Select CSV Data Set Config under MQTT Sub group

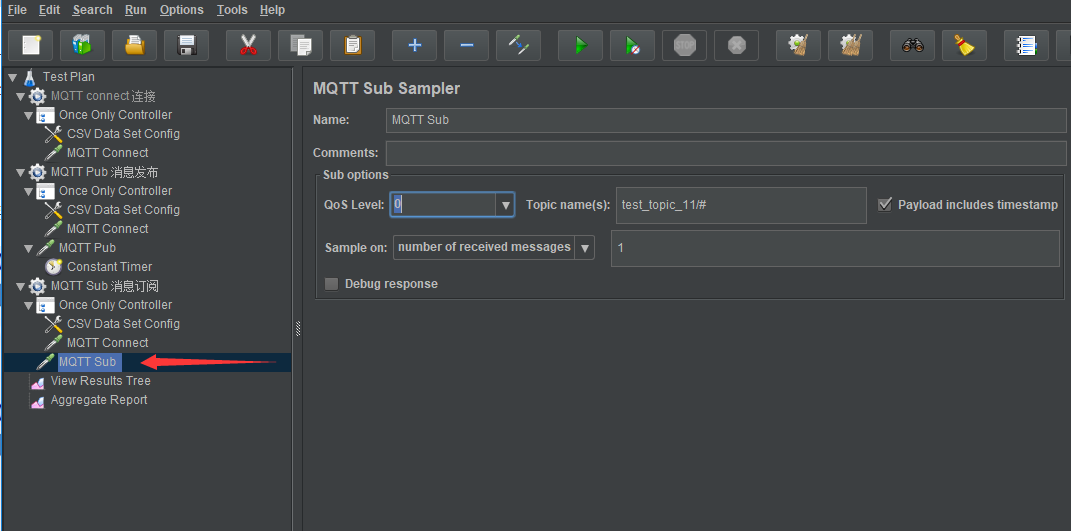[123, 324]
